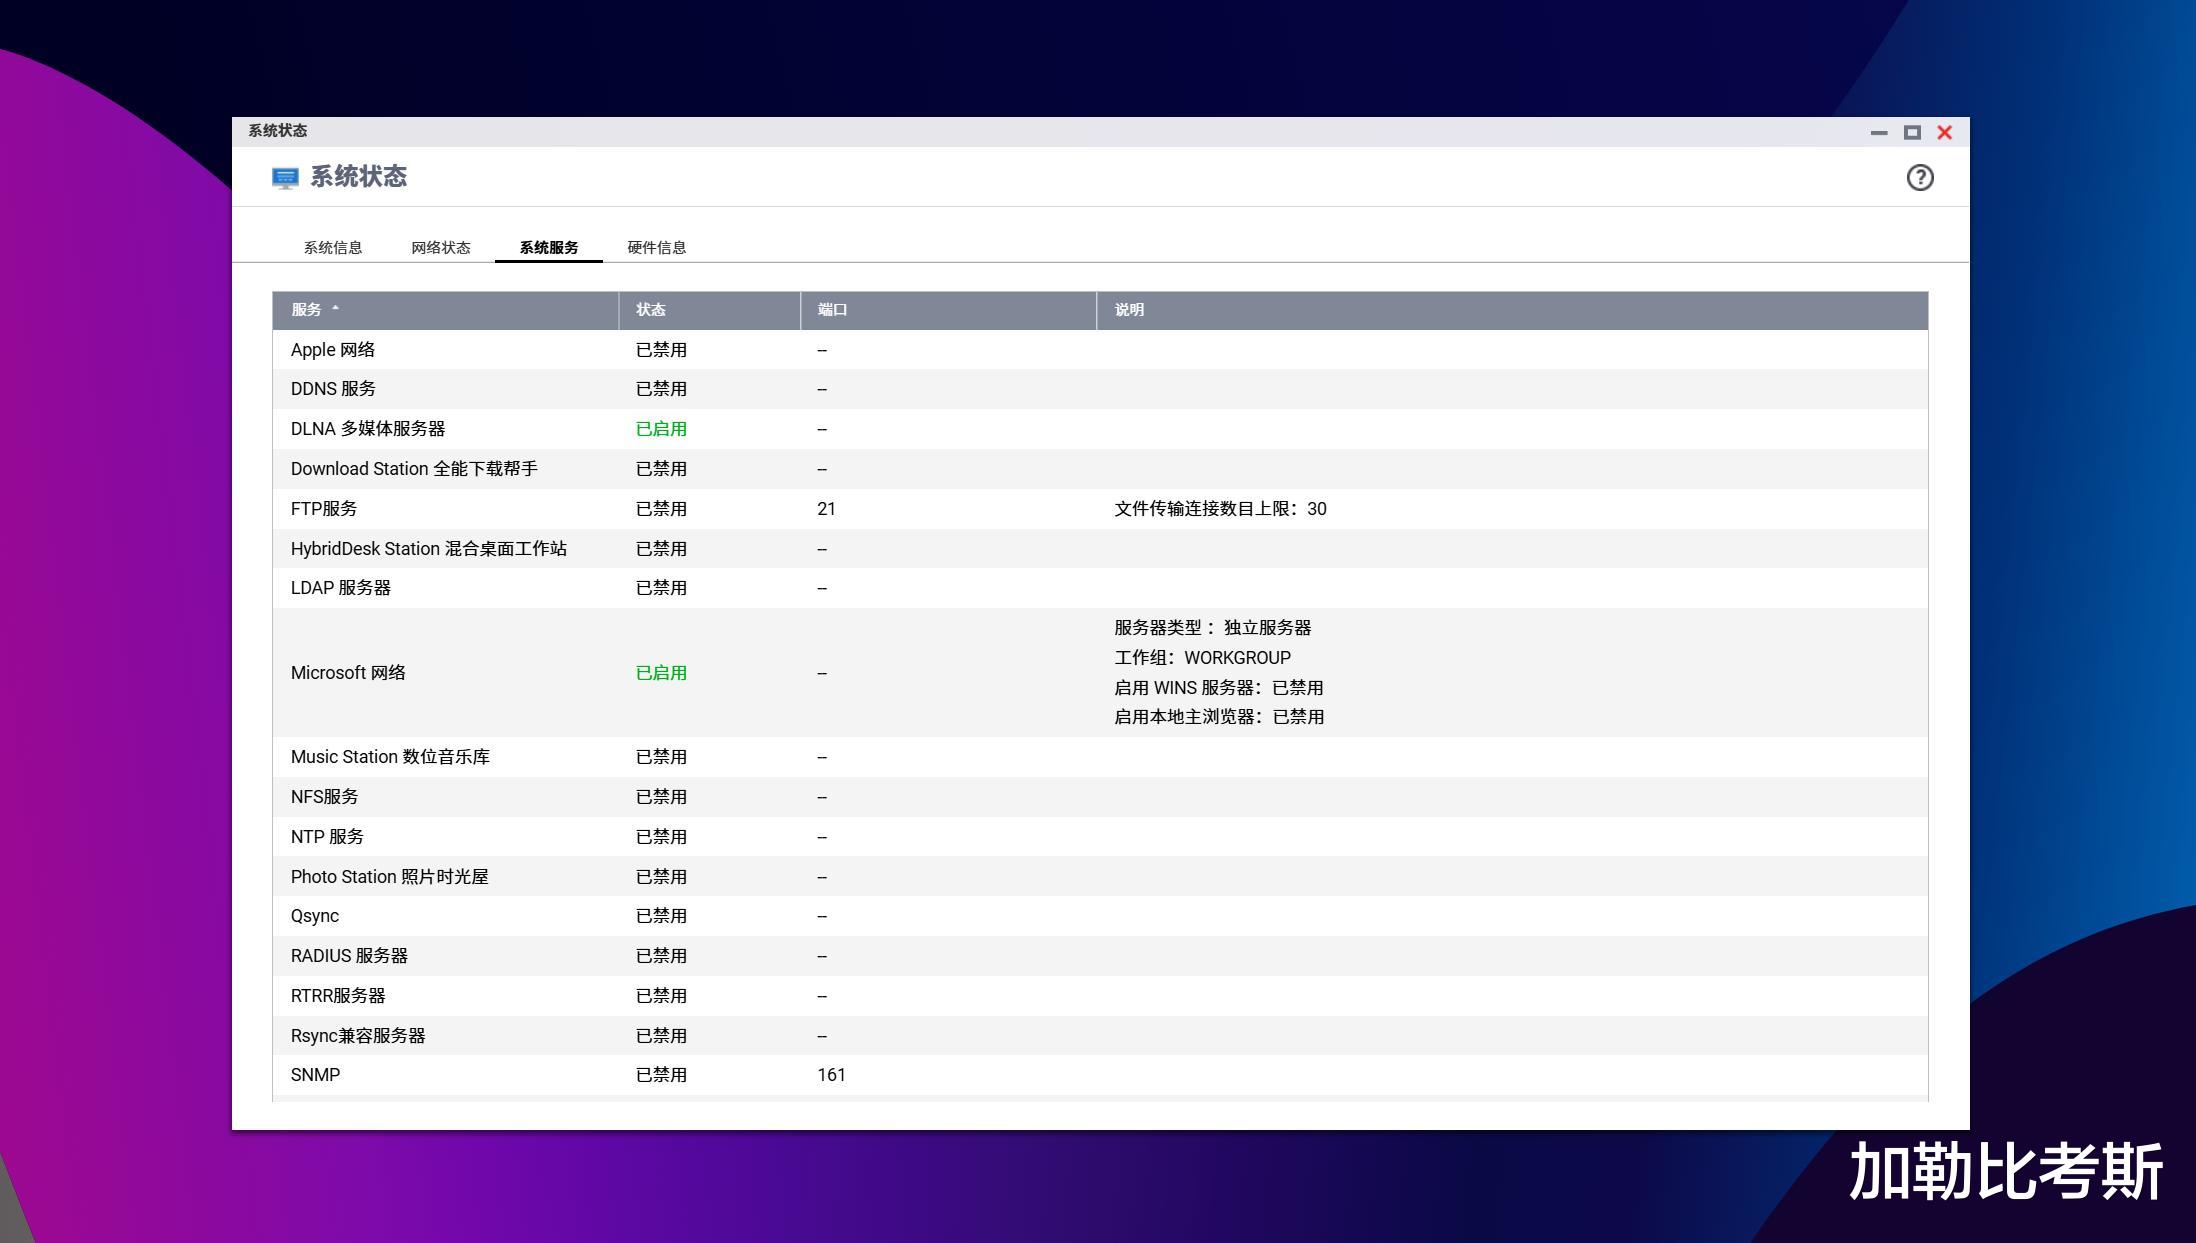2196x1243 pixels.
Task: Select the Download Station 全能下载帮手 row
Action: (x=414, y=469)
